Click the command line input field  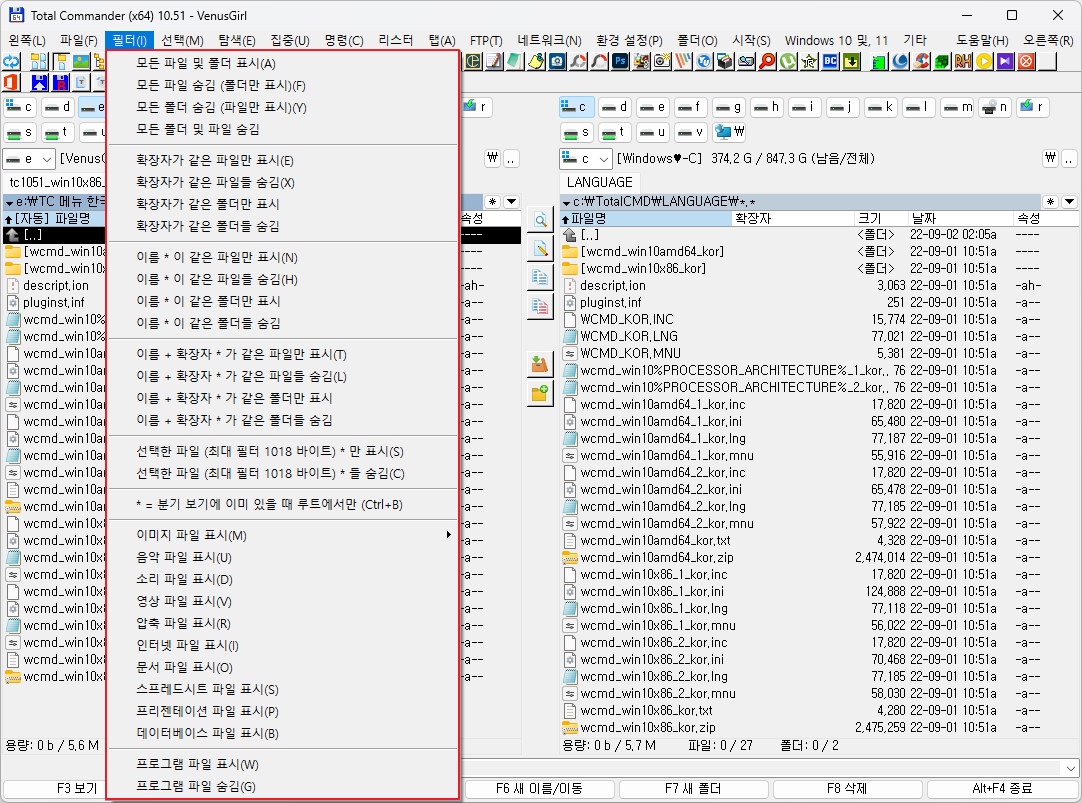759,768
